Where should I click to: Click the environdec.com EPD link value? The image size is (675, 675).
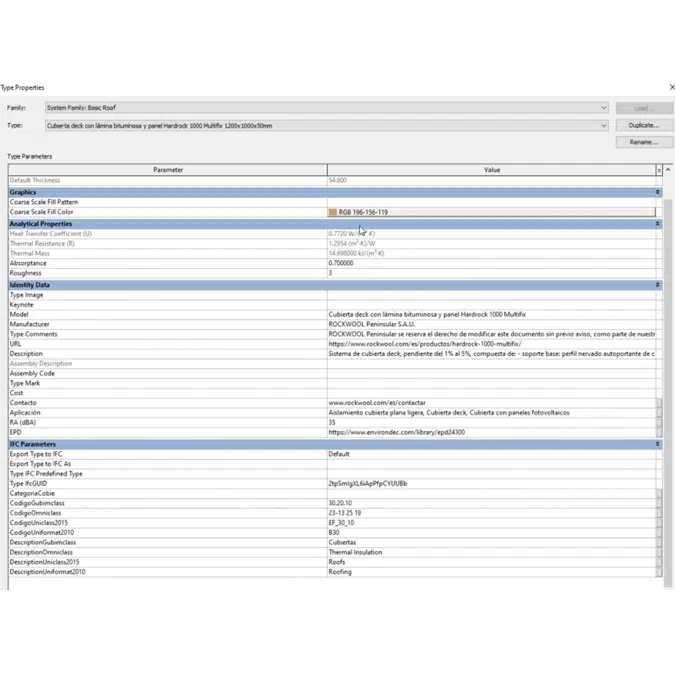coord(396,432)
